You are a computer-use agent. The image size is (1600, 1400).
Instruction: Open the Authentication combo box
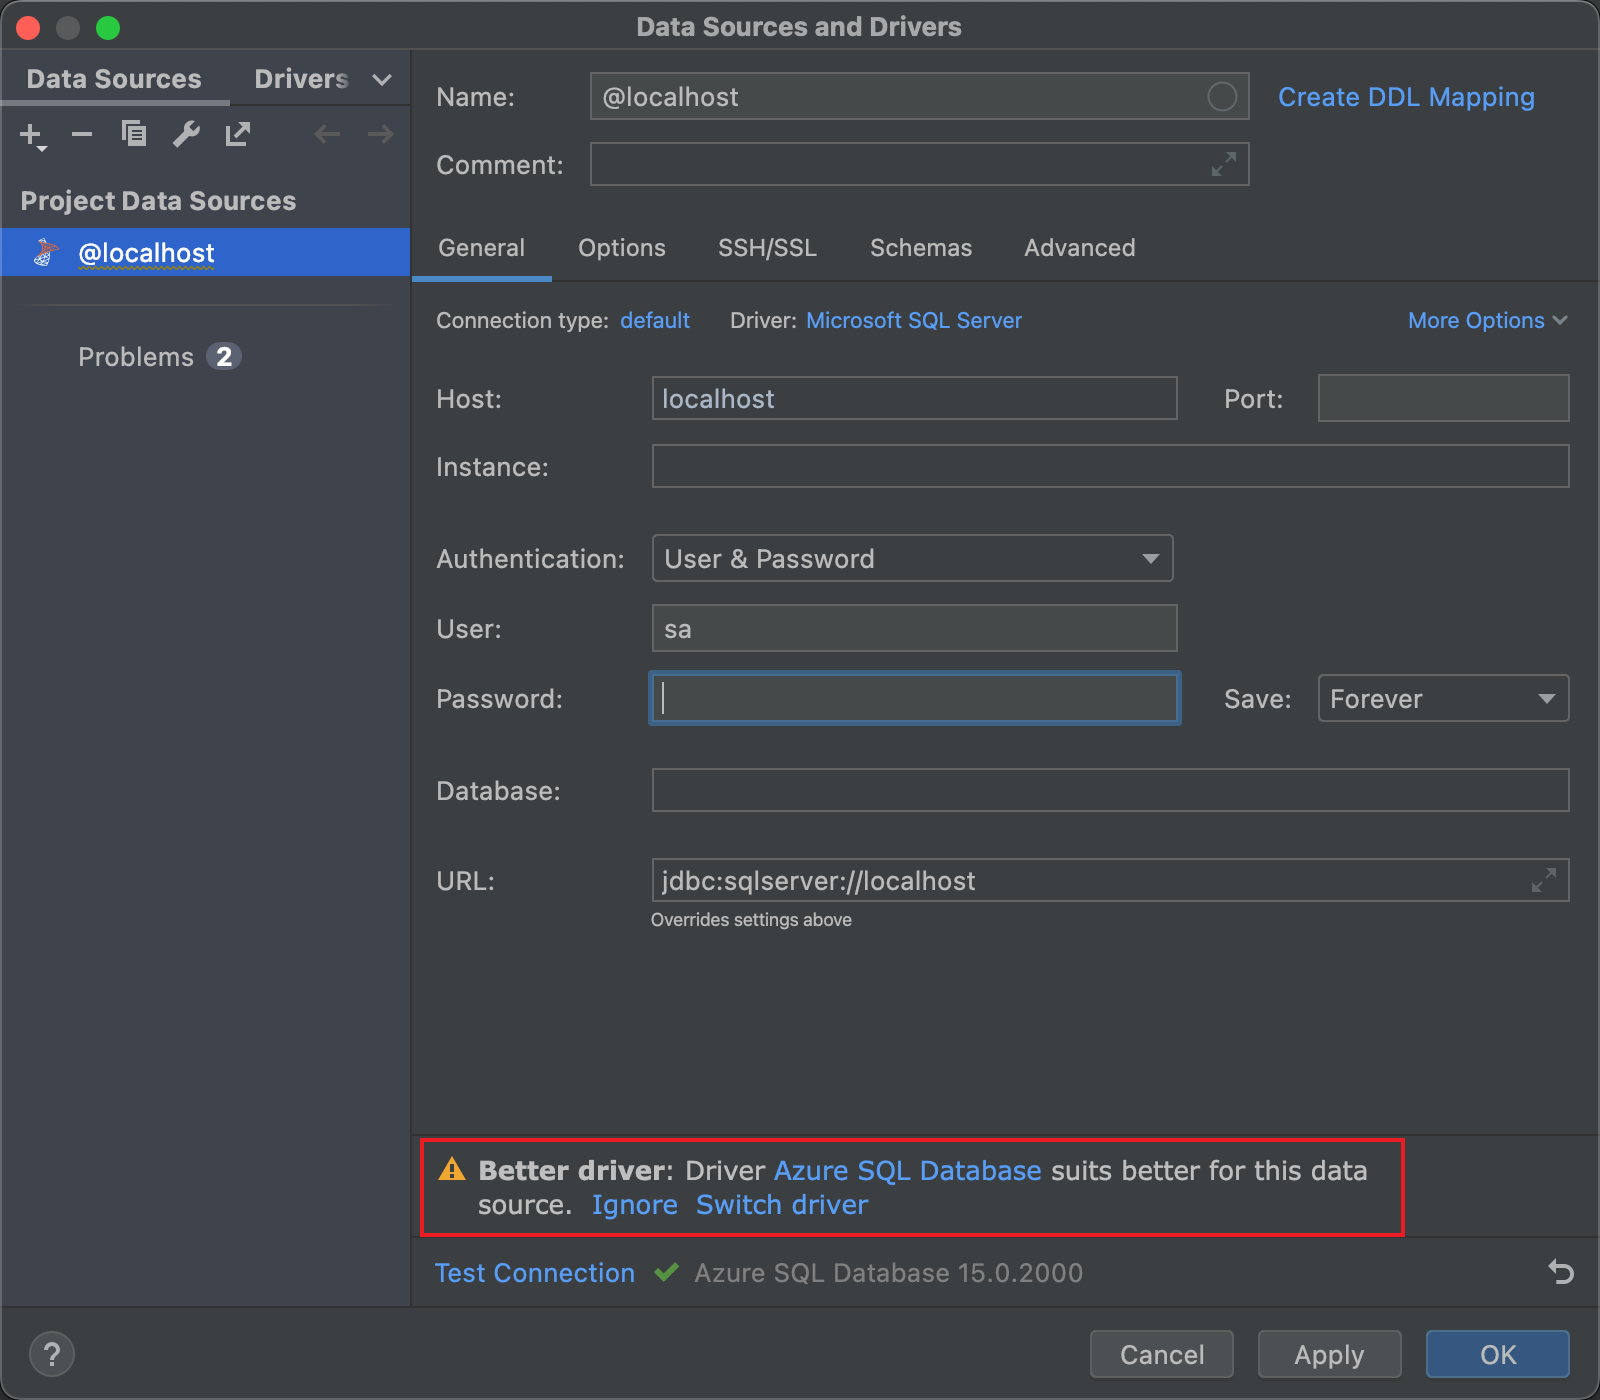(x=912, y=558)
